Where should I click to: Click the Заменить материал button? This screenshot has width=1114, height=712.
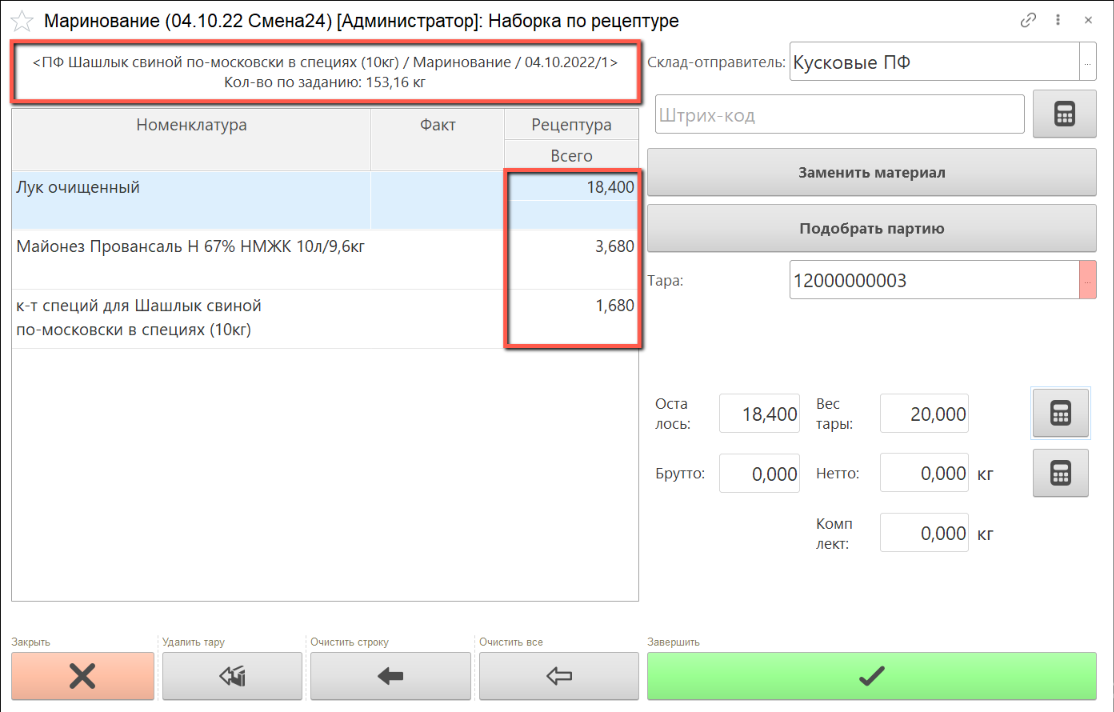point(872,173)
